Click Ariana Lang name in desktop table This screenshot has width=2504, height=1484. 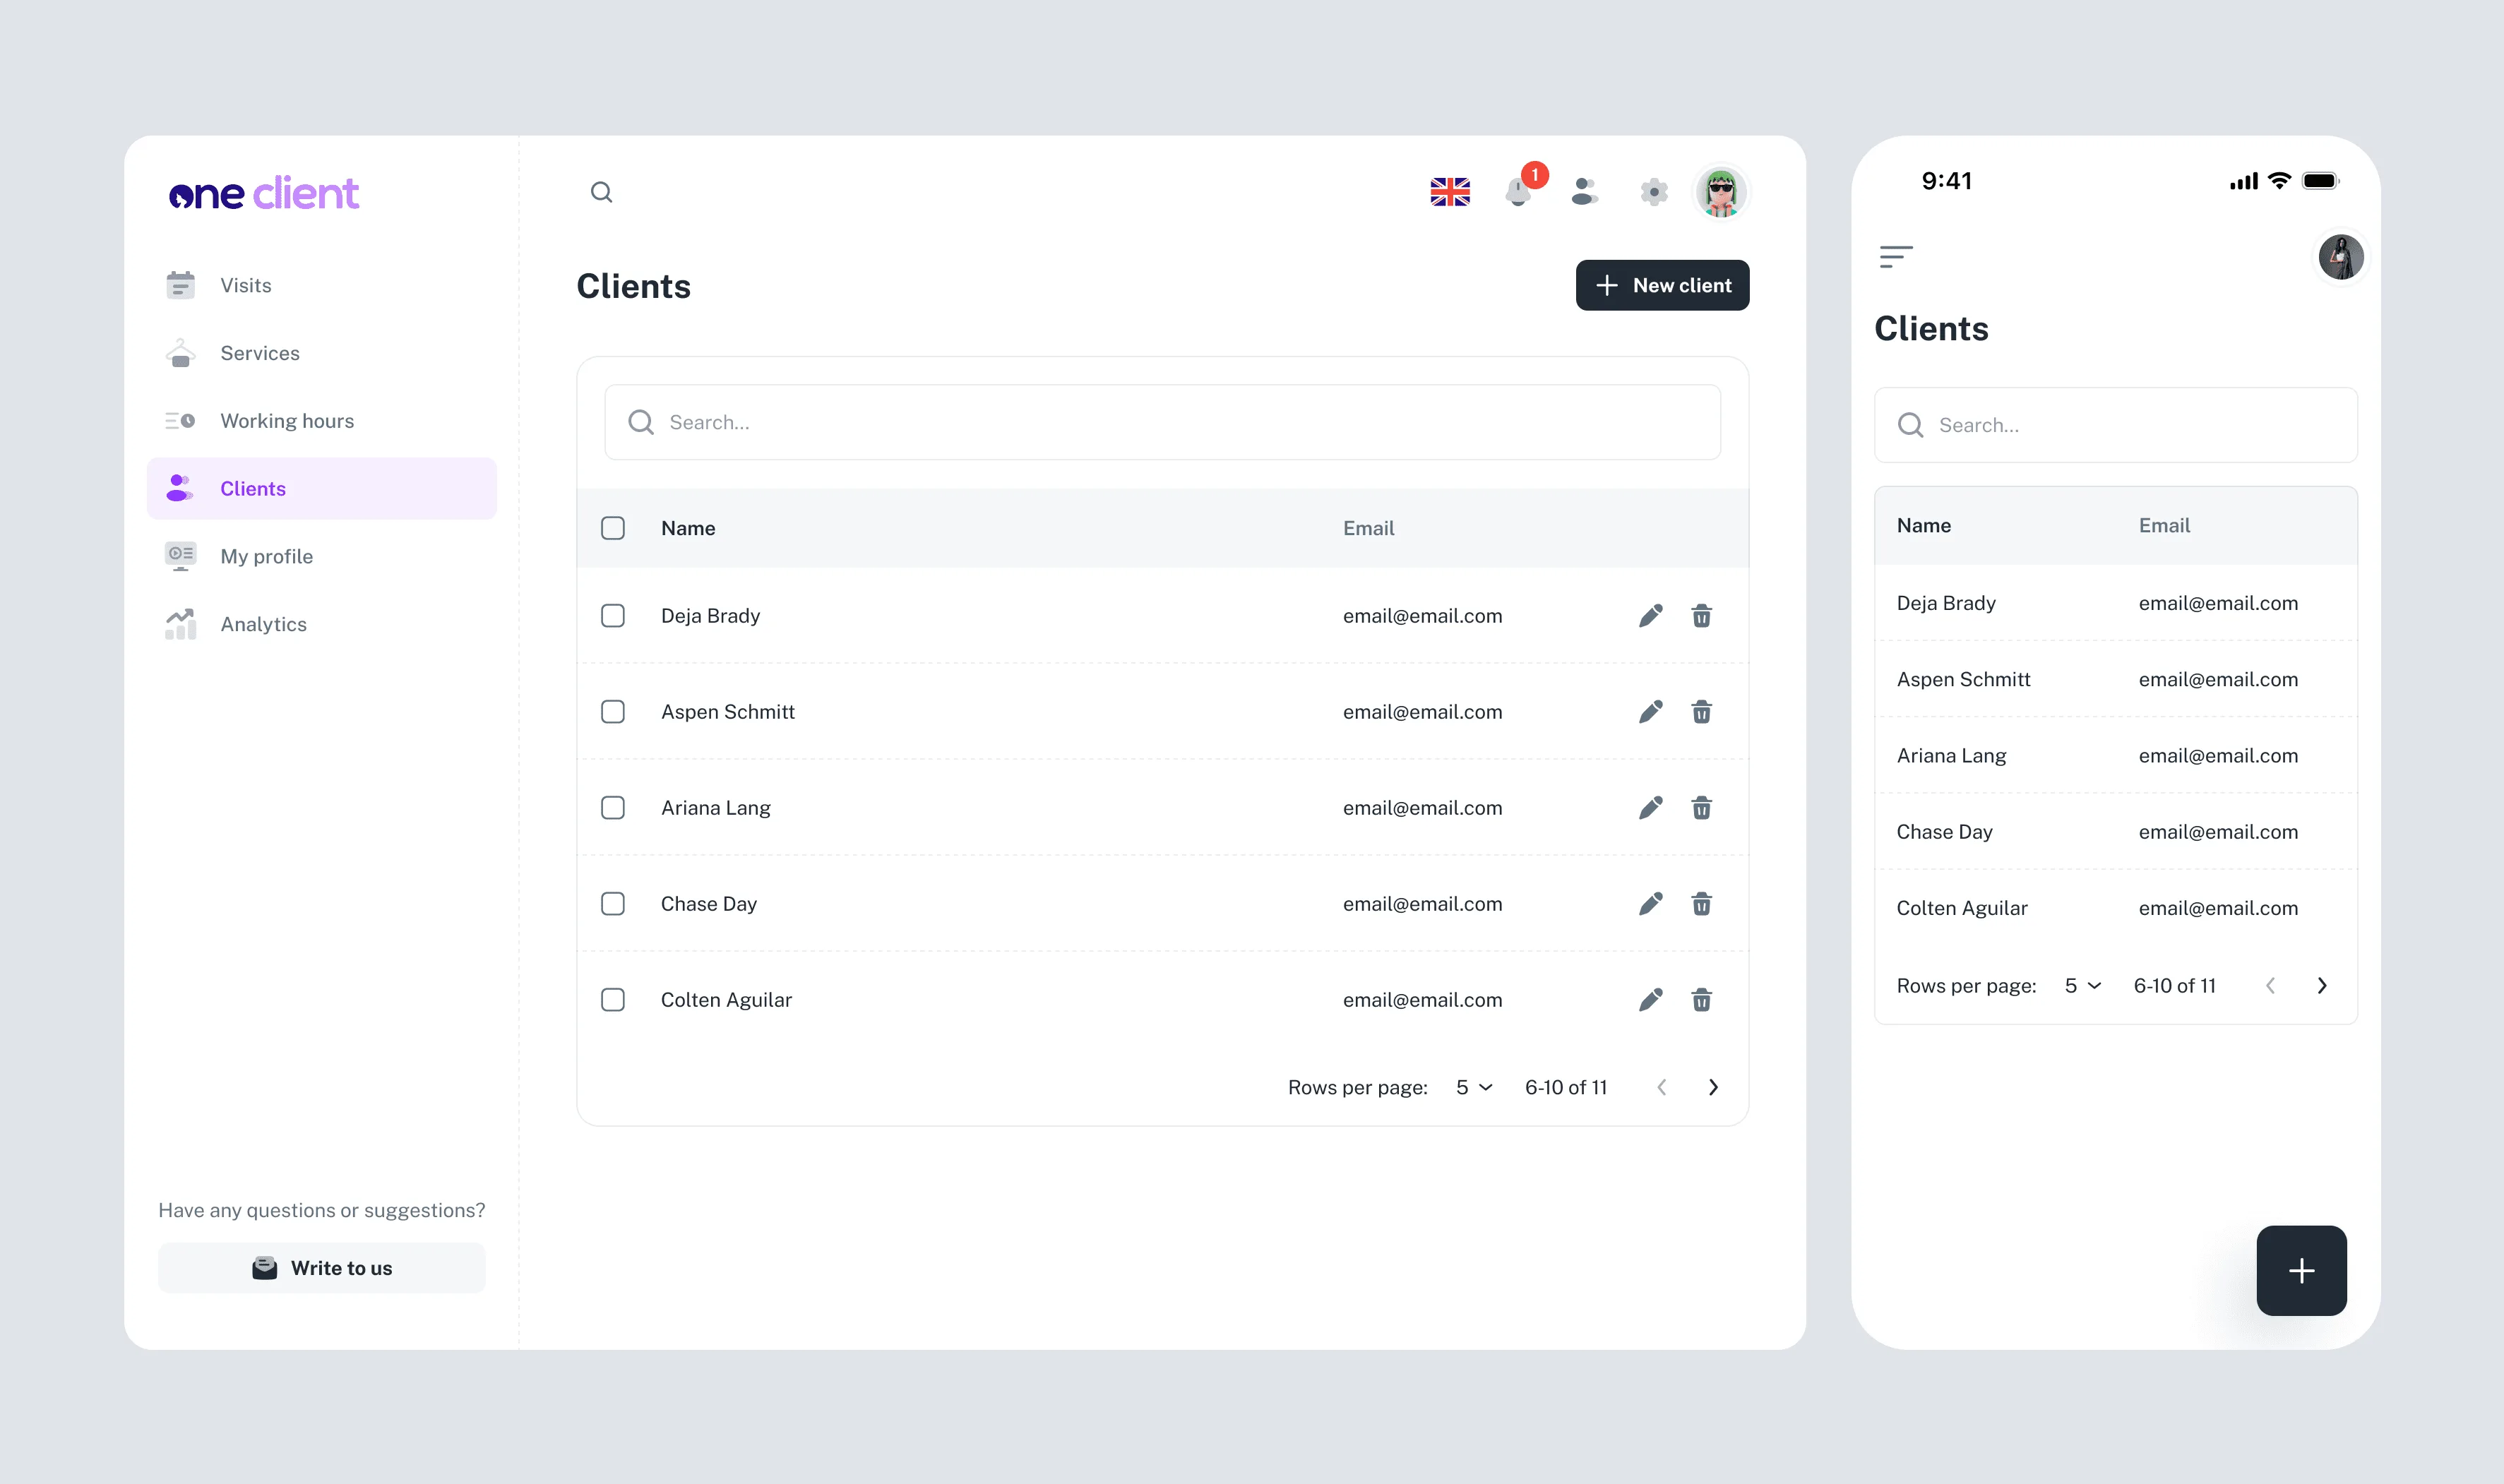tap(715, 807)
